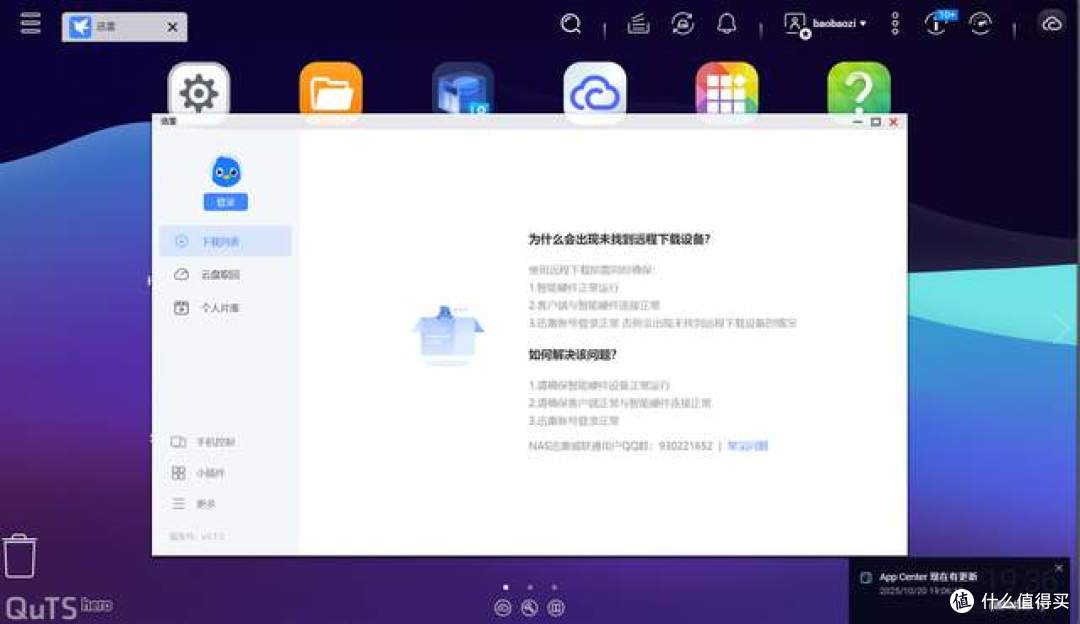Open 手机控制 in the Xunlei sidebar

pos(203,441)
